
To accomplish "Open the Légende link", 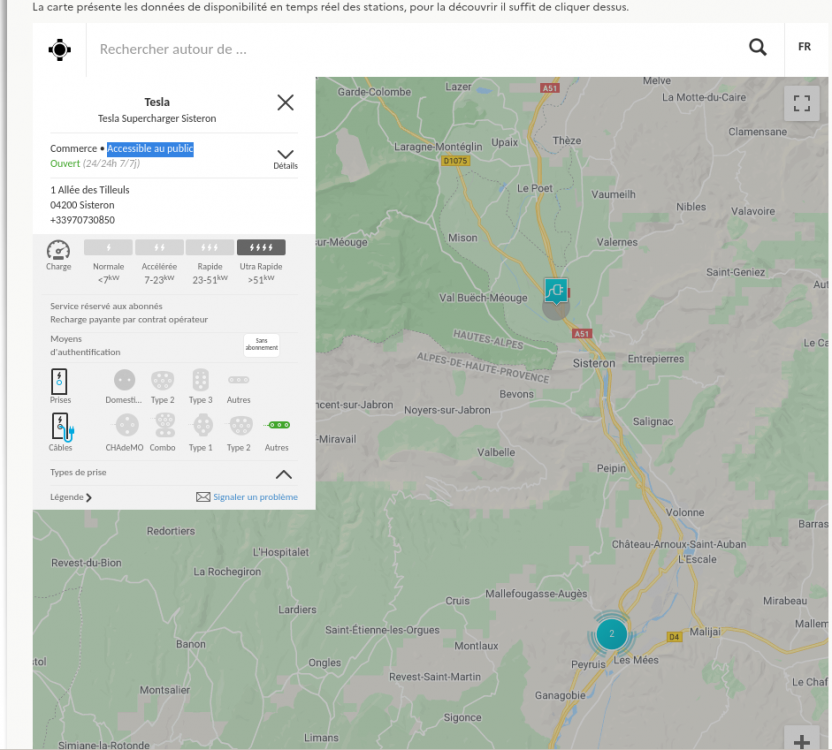I will [x=71, y=497].
